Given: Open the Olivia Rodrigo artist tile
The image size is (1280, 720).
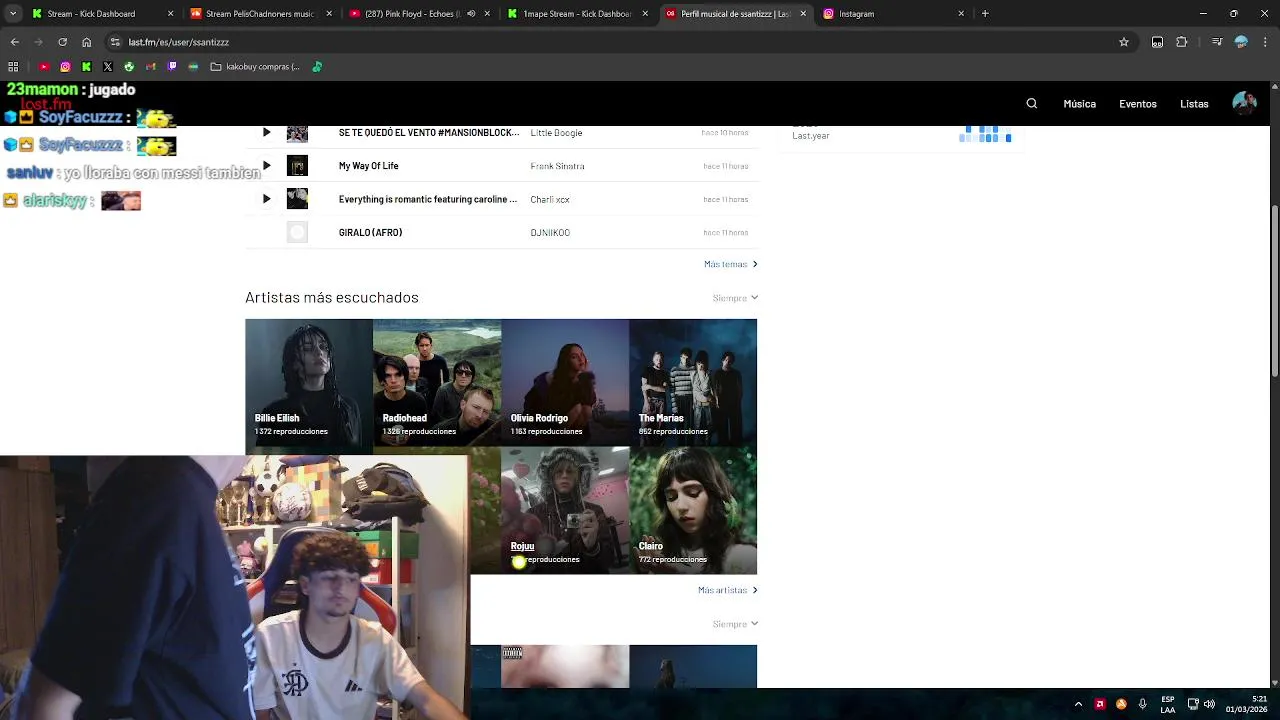Looking at the screenshot, I should 565,382.
